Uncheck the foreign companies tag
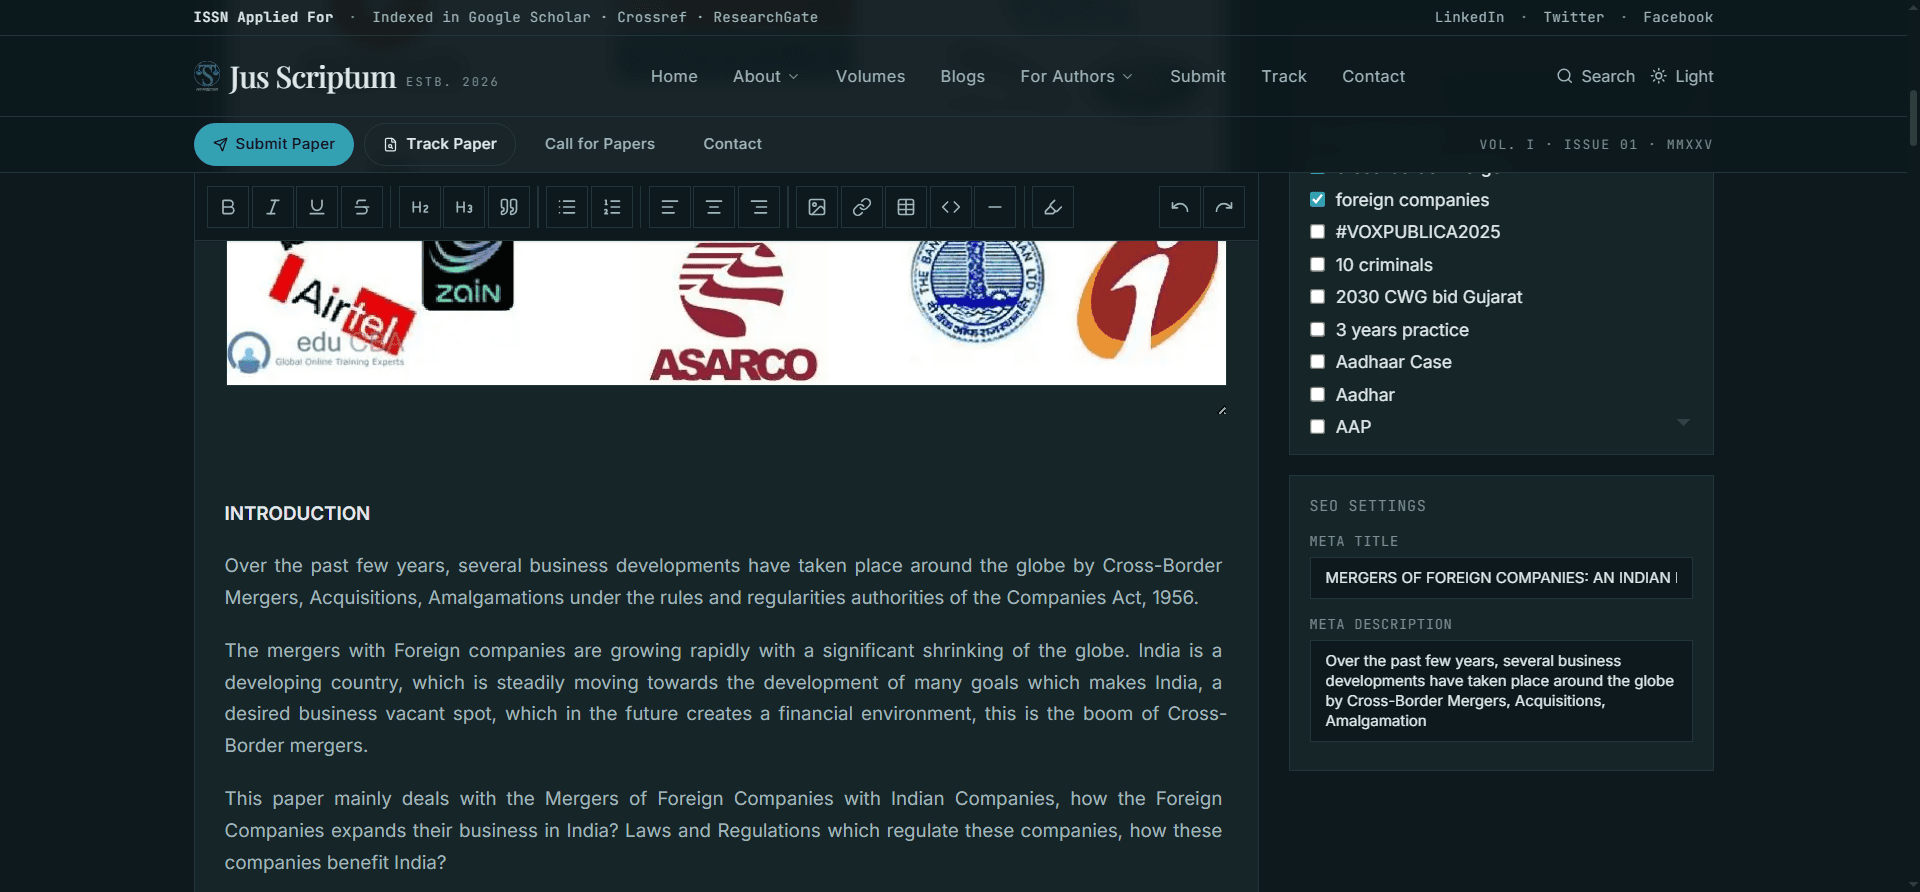The height and width of the screenshot is (892, 1920). click(1318, 200)
